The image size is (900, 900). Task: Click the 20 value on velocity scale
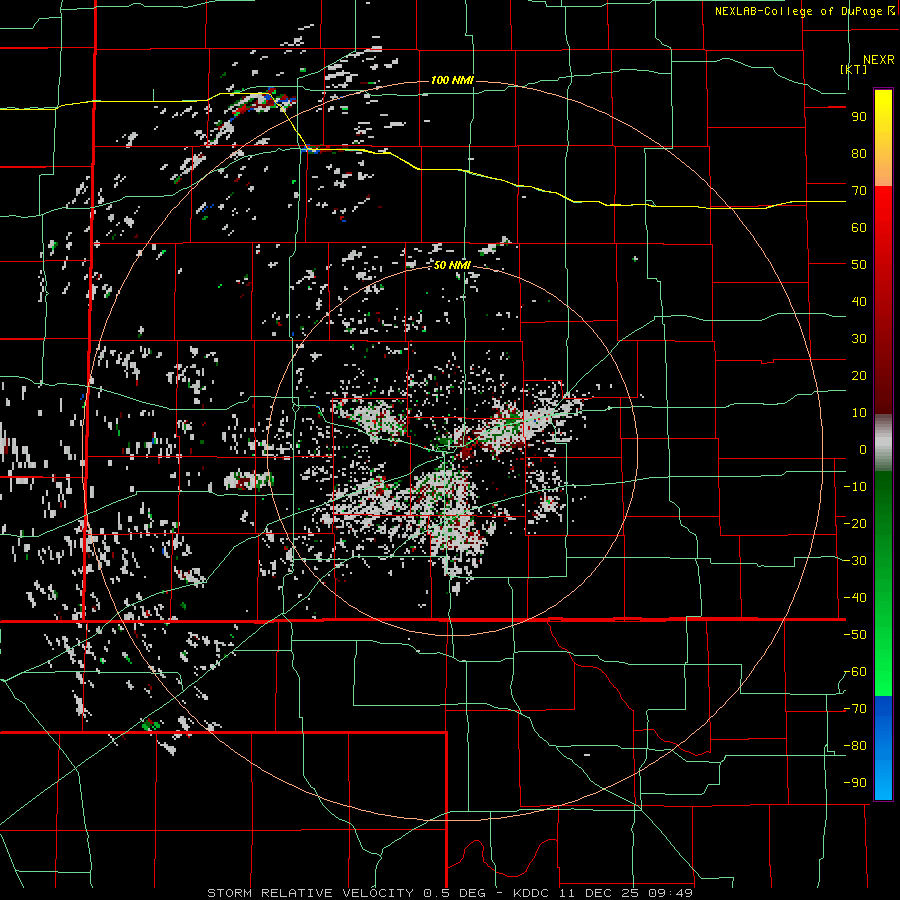(x=859, y=375)
